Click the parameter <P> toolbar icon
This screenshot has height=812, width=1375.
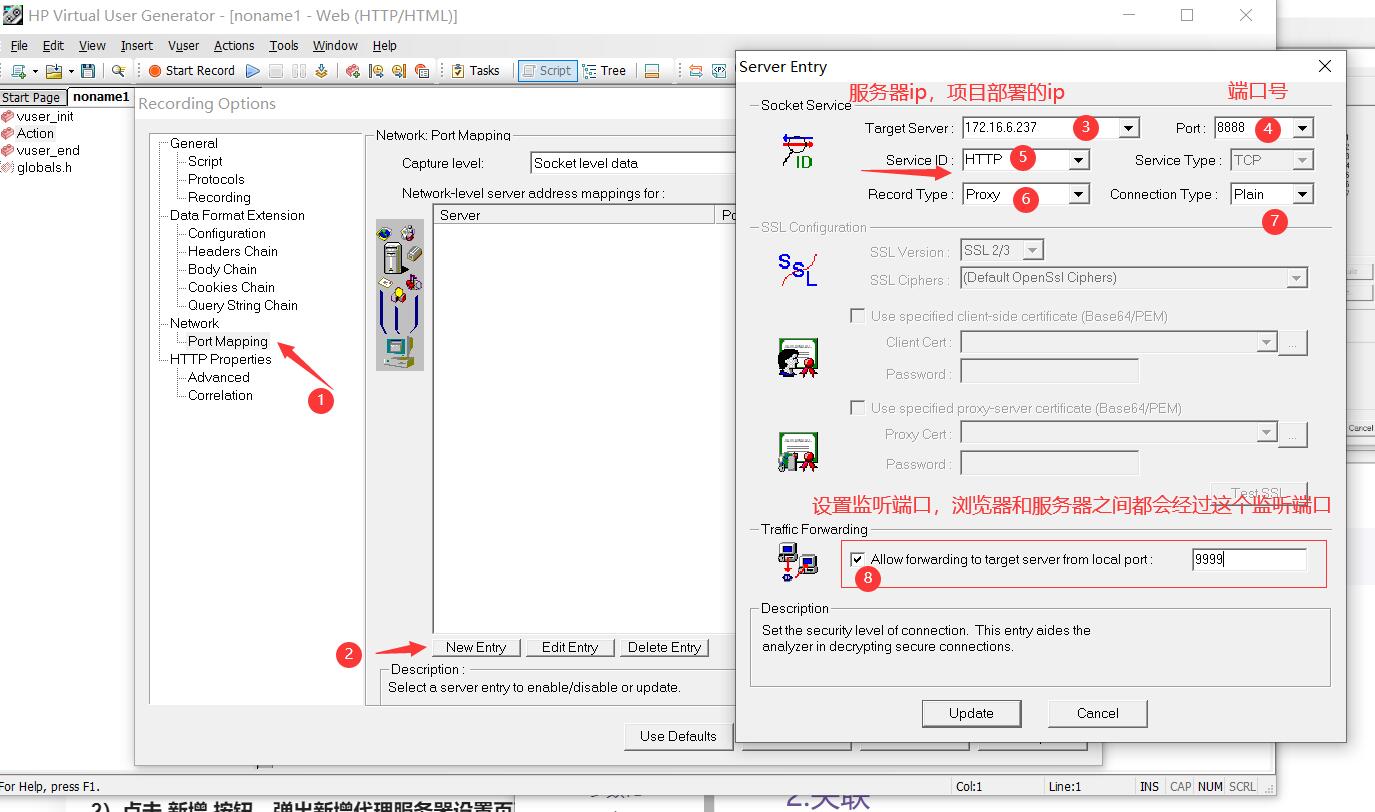coord(719,70)
